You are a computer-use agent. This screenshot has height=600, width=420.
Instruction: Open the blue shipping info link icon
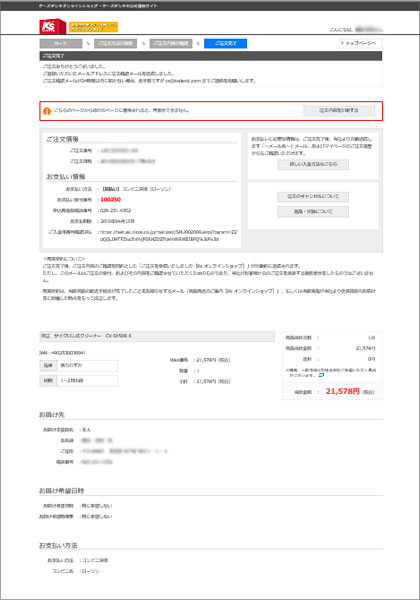[x=321, y=375]
